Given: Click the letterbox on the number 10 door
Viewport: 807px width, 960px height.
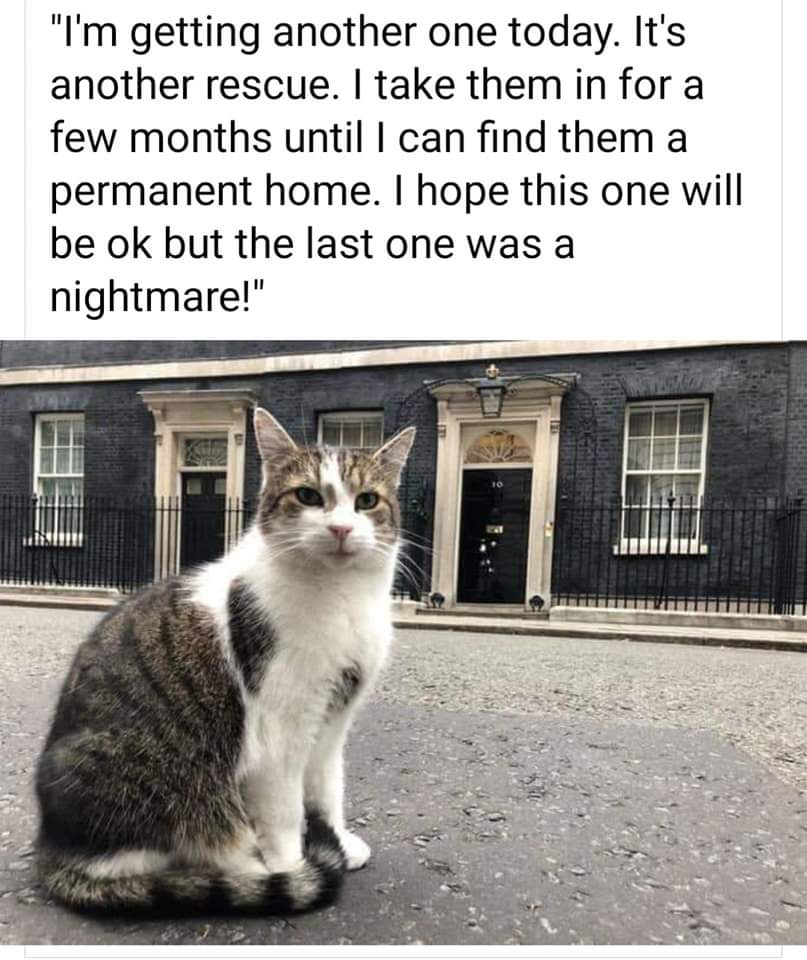Looking at the screenshot, I should pos(495,527).
